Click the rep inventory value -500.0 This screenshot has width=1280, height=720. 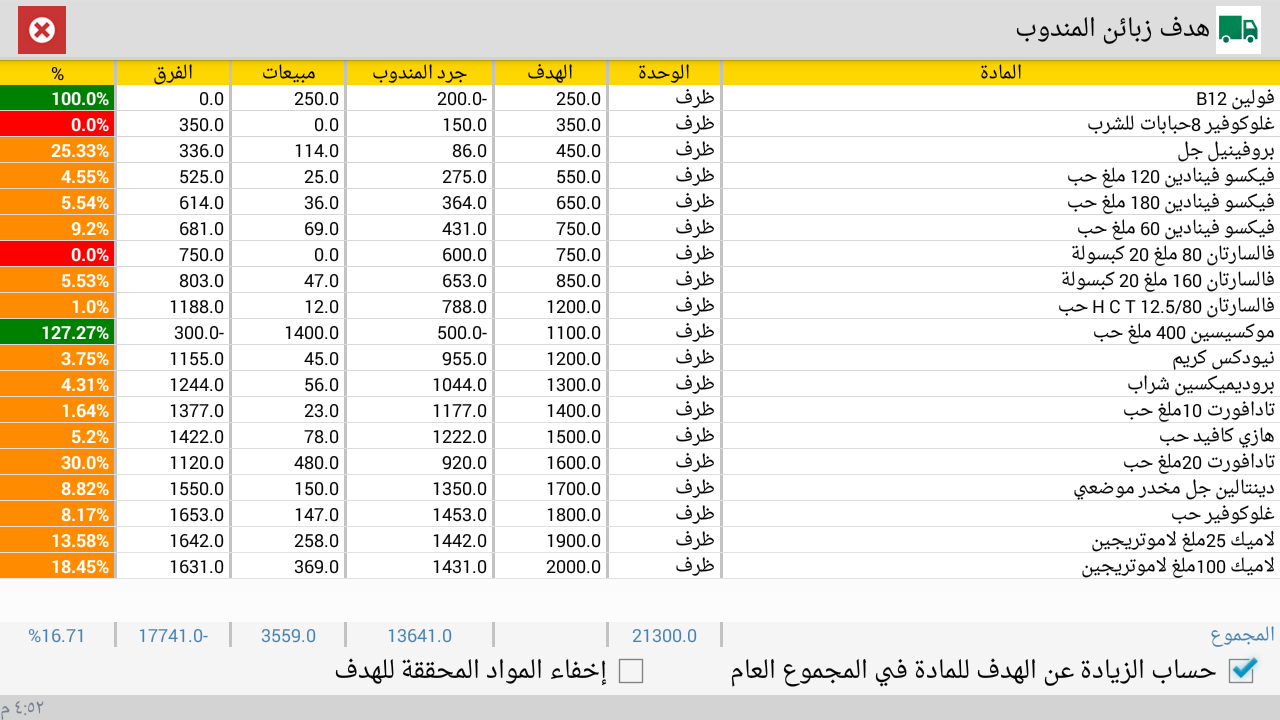click(x=462, y=332)
